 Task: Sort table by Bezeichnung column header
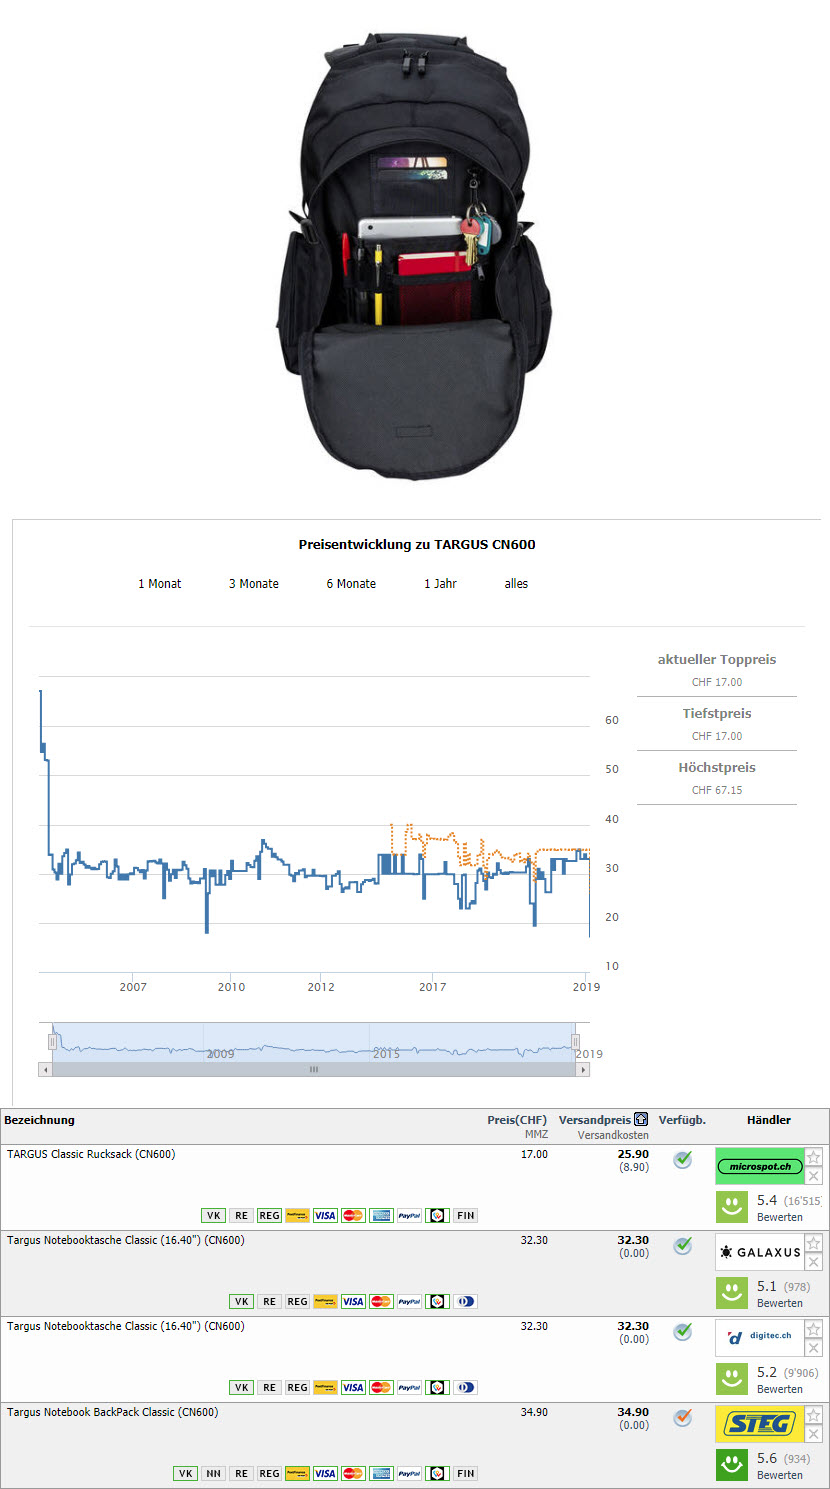click(x=39, y=1120)
